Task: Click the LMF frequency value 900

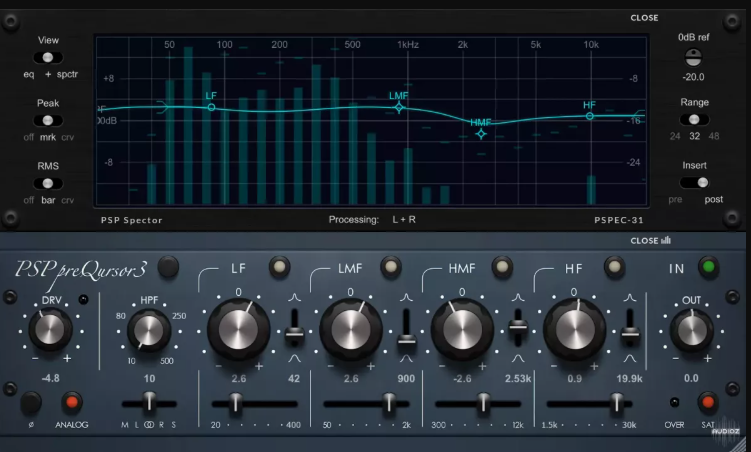Action: pos(406,379)
